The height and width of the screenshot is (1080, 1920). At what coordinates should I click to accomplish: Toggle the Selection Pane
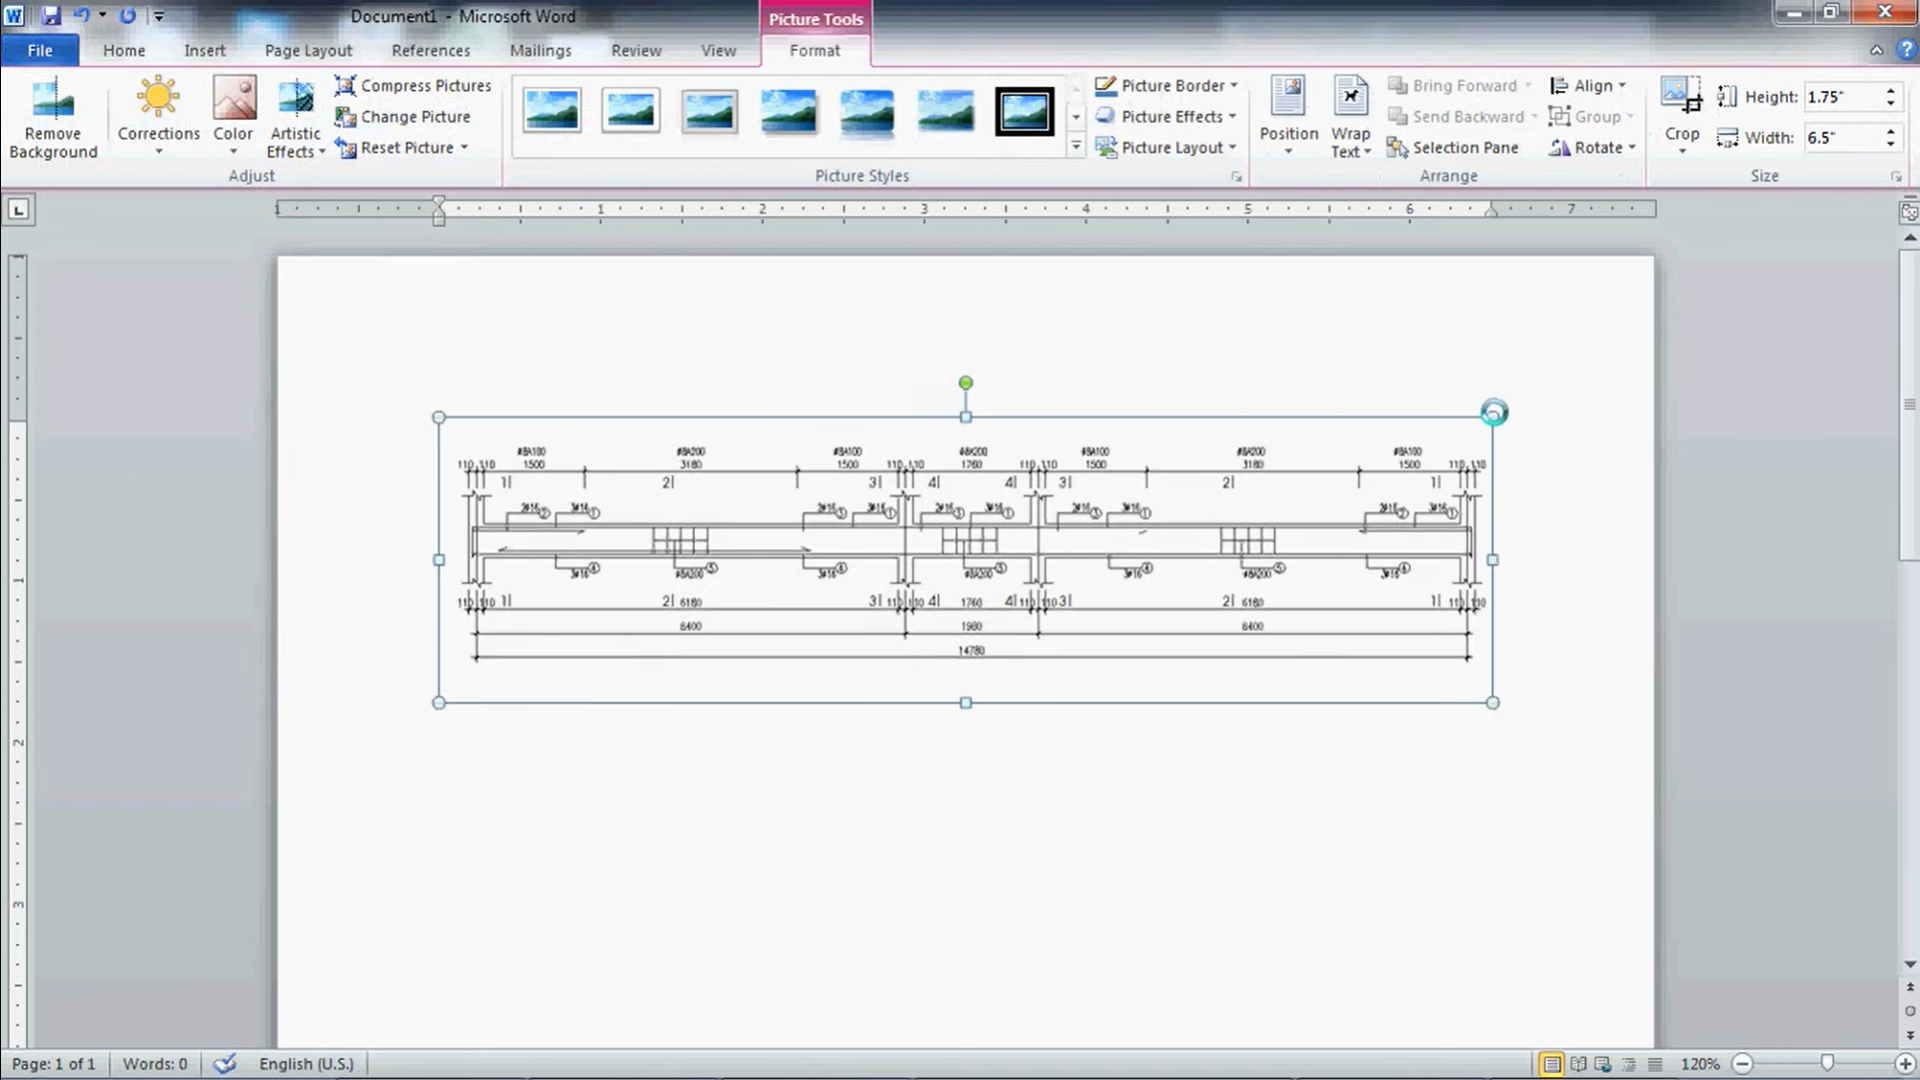(1453, 148)
